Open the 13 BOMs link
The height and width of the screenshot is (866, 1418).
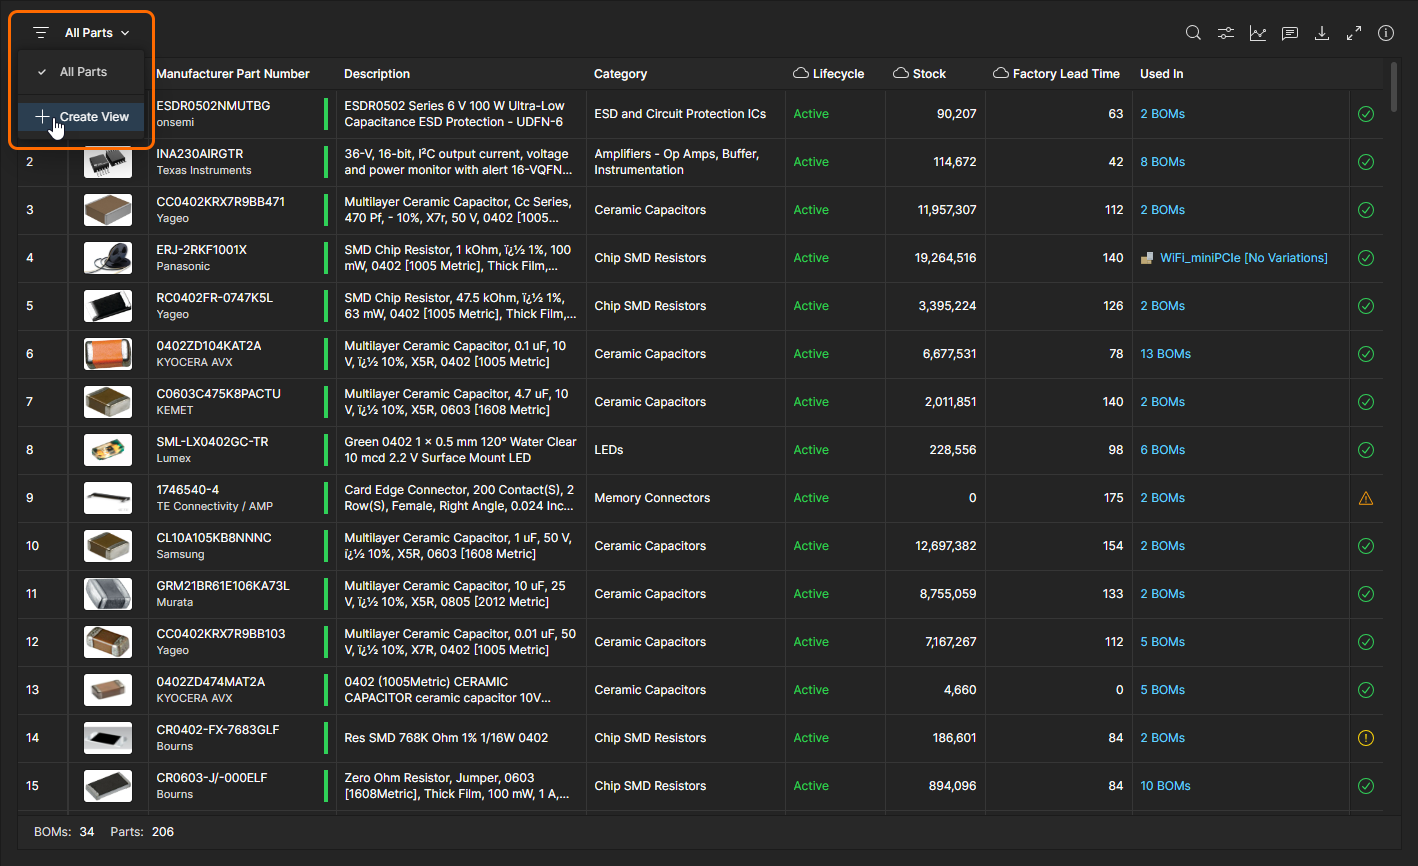pos(1165,354)
